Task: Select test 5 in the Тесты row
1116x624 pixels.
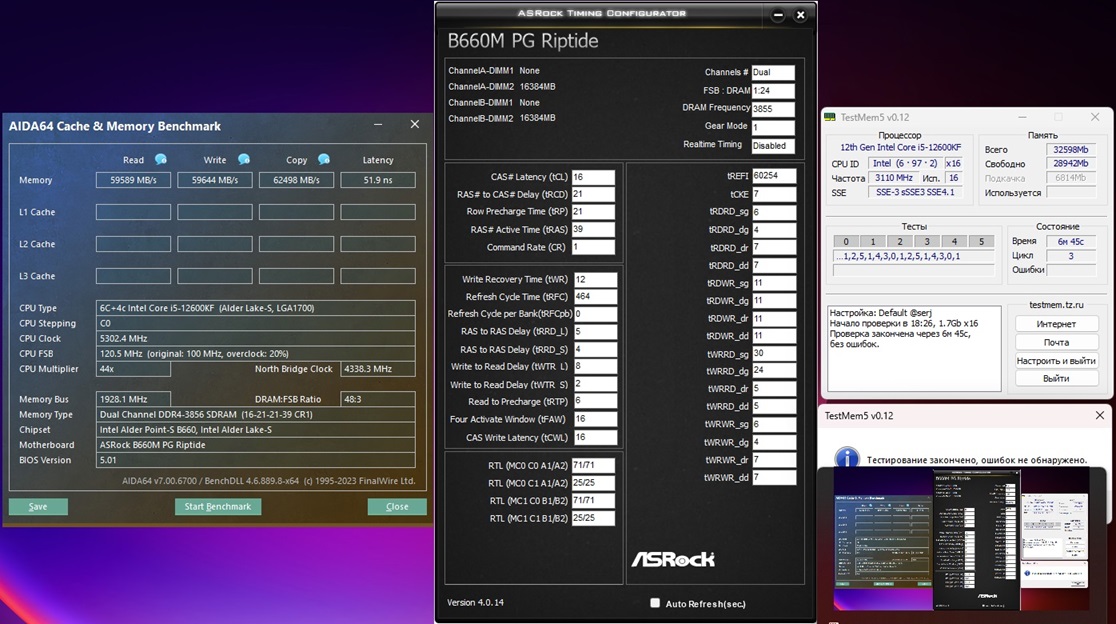Action: coord(981,241)
